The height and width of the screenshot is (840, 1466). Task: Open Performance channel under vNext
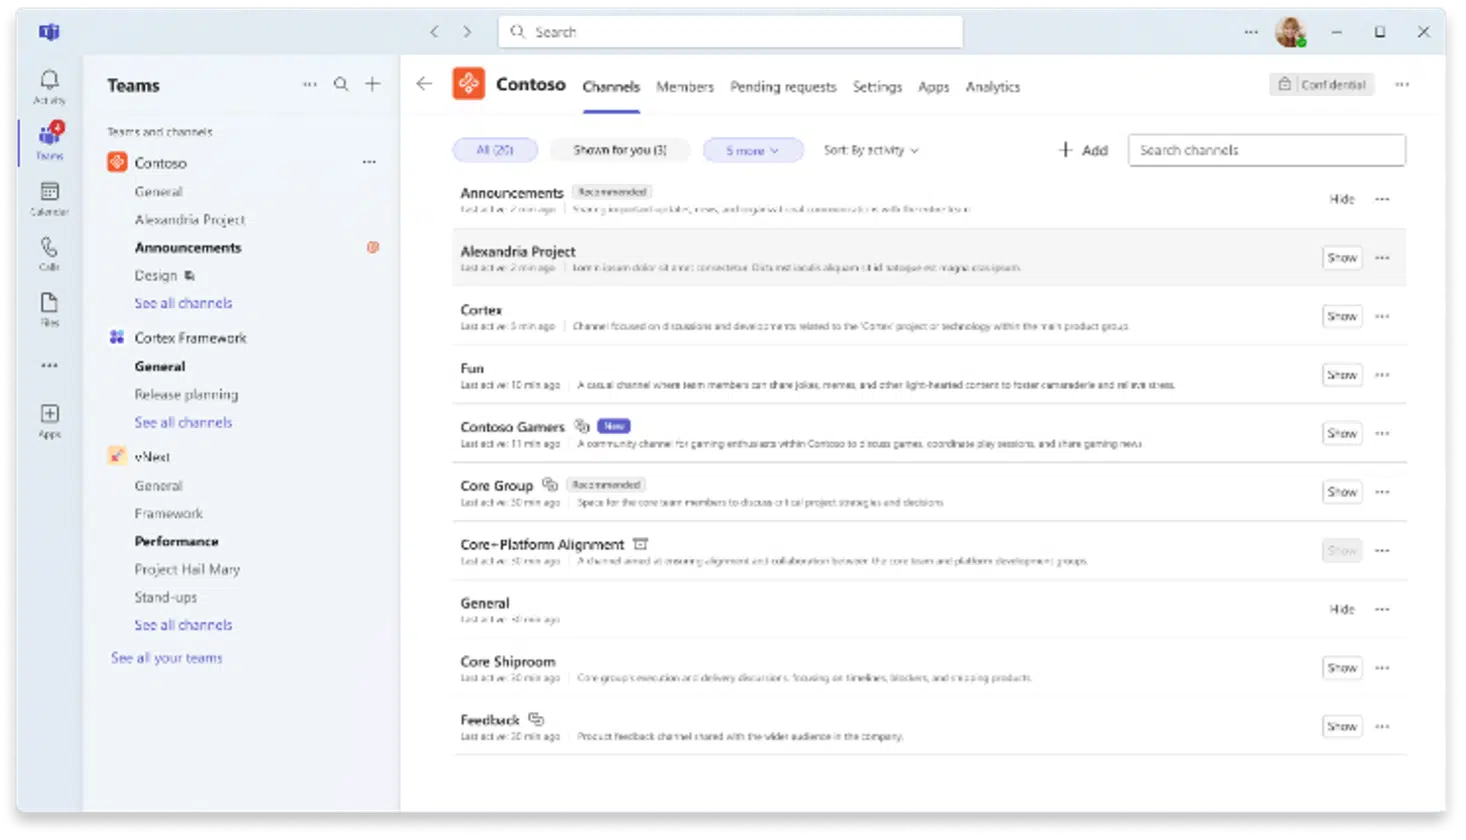[176, 541]
